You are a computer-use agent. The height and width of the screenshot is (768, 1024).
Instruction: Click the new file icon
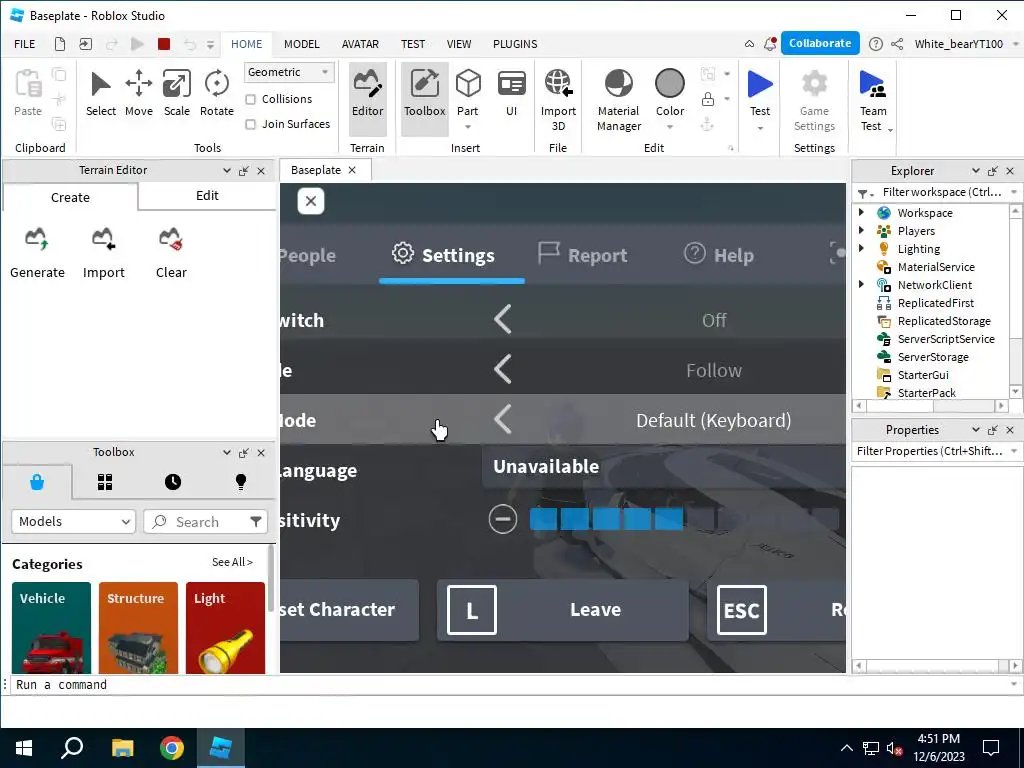(59, 44)
